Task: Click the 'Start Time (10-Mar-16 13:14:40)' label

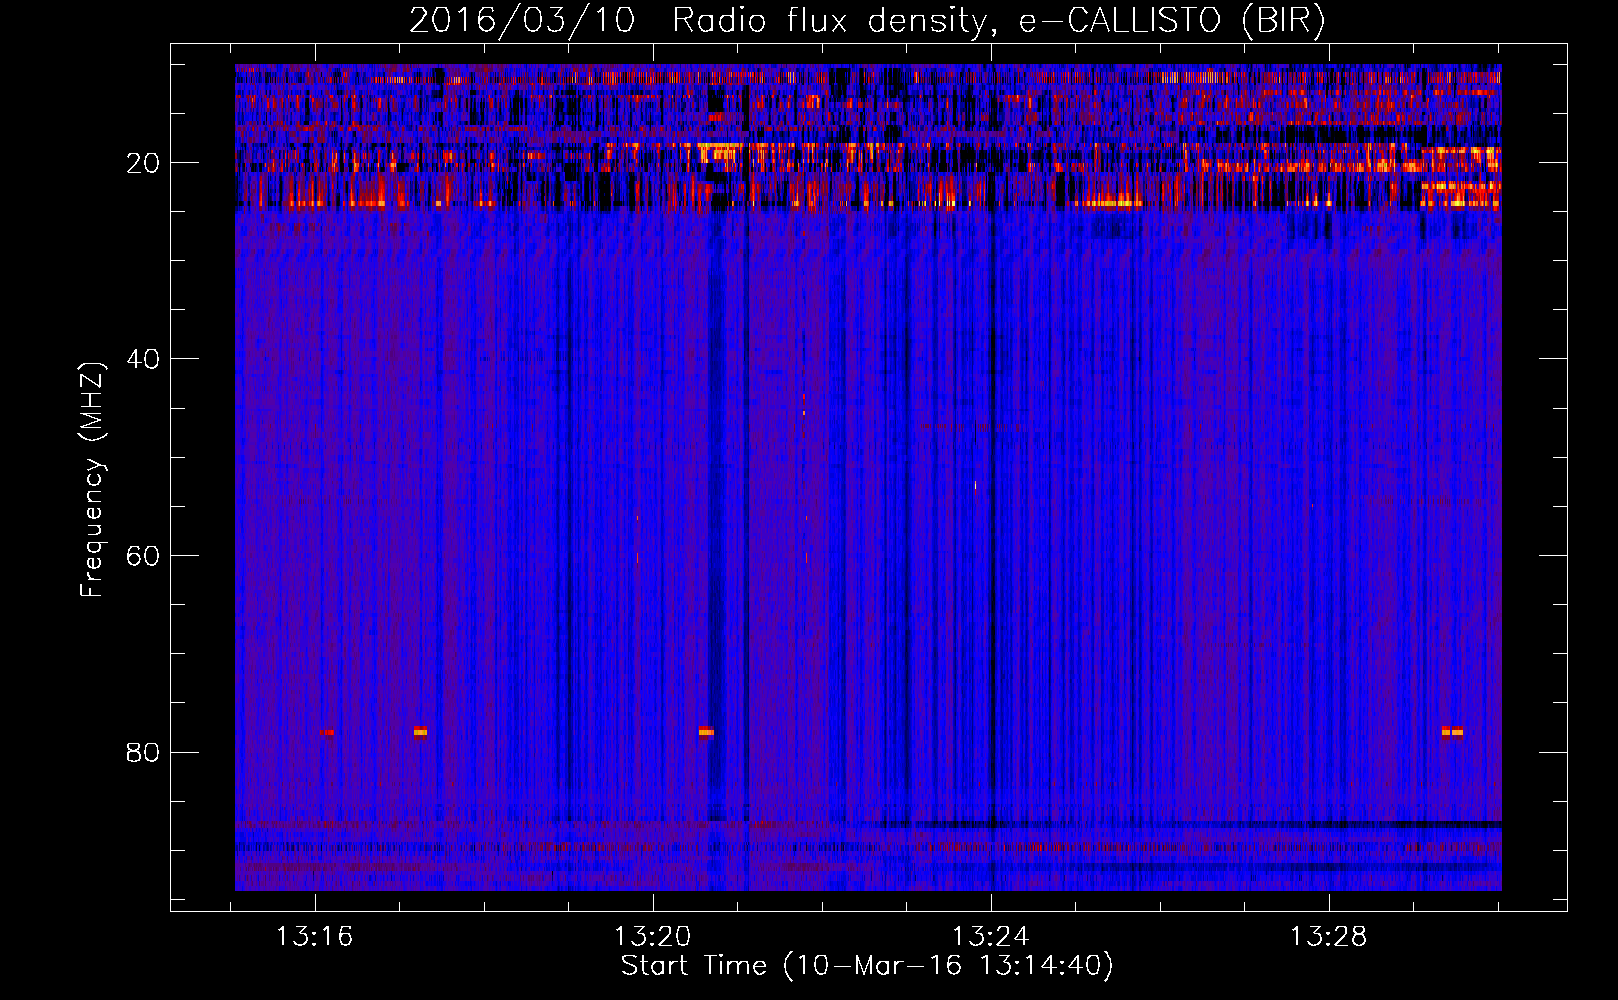Action: (867, 966)
